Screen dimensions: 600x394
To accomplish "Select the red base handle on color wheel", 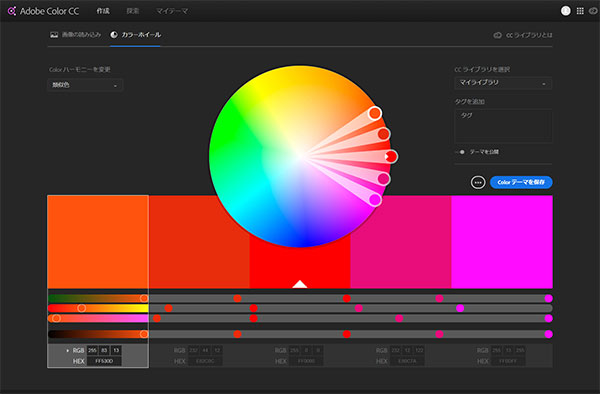I will point(391,156).
